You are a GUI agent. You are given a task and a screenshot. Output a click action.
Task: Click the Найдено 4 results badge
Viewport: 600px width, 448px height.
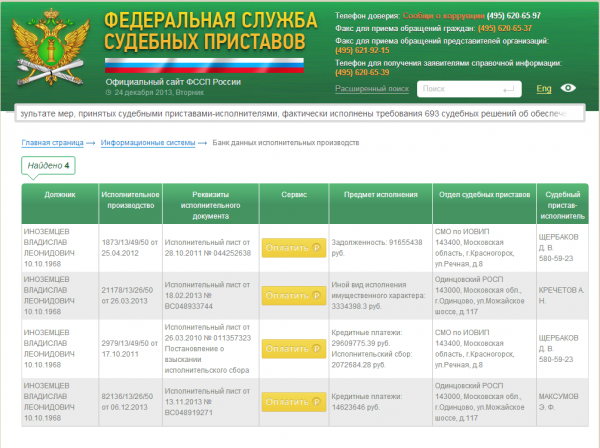pos(48,164)
